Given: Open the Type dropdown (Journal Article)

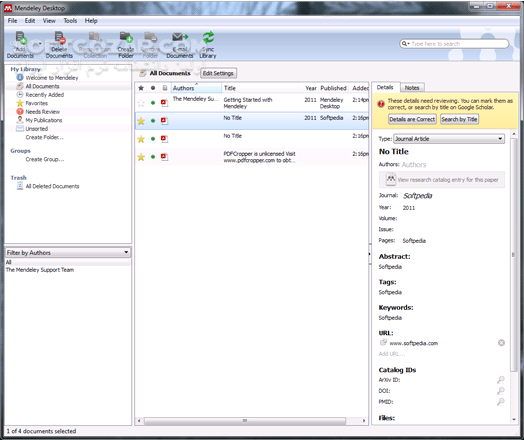Looking at the screenshot, I should tap(449, 139).
